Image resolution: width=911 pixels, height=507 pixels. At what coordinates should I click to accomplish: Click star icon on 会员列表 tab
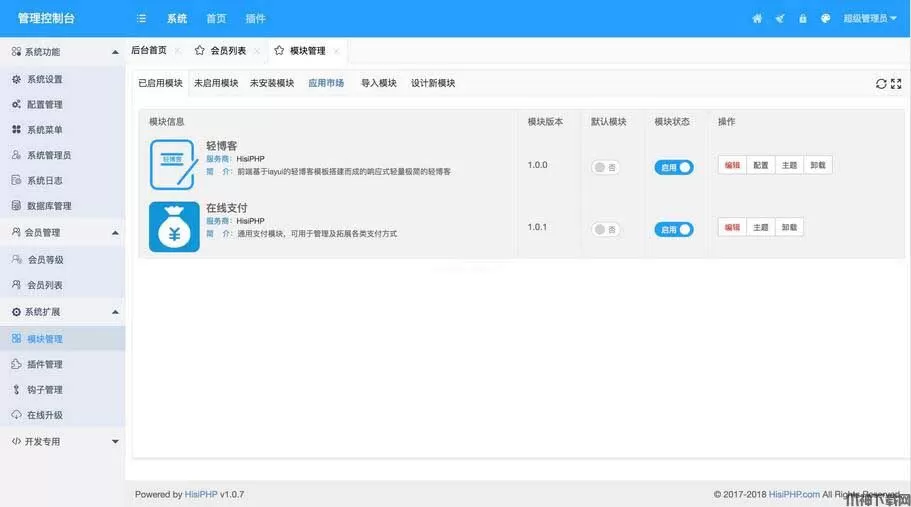point(200,51)
